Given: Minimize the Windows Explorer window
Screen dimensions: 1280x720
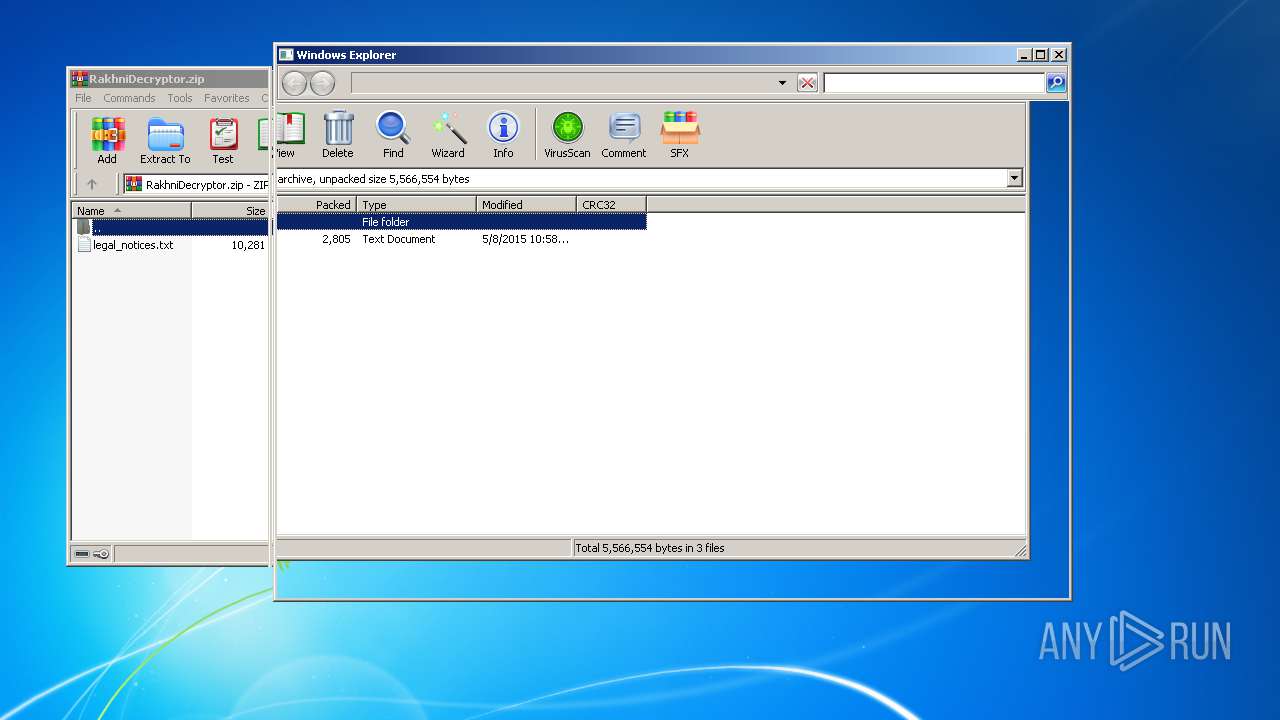Looking at the screenshot, I should tap(1024, 55).
